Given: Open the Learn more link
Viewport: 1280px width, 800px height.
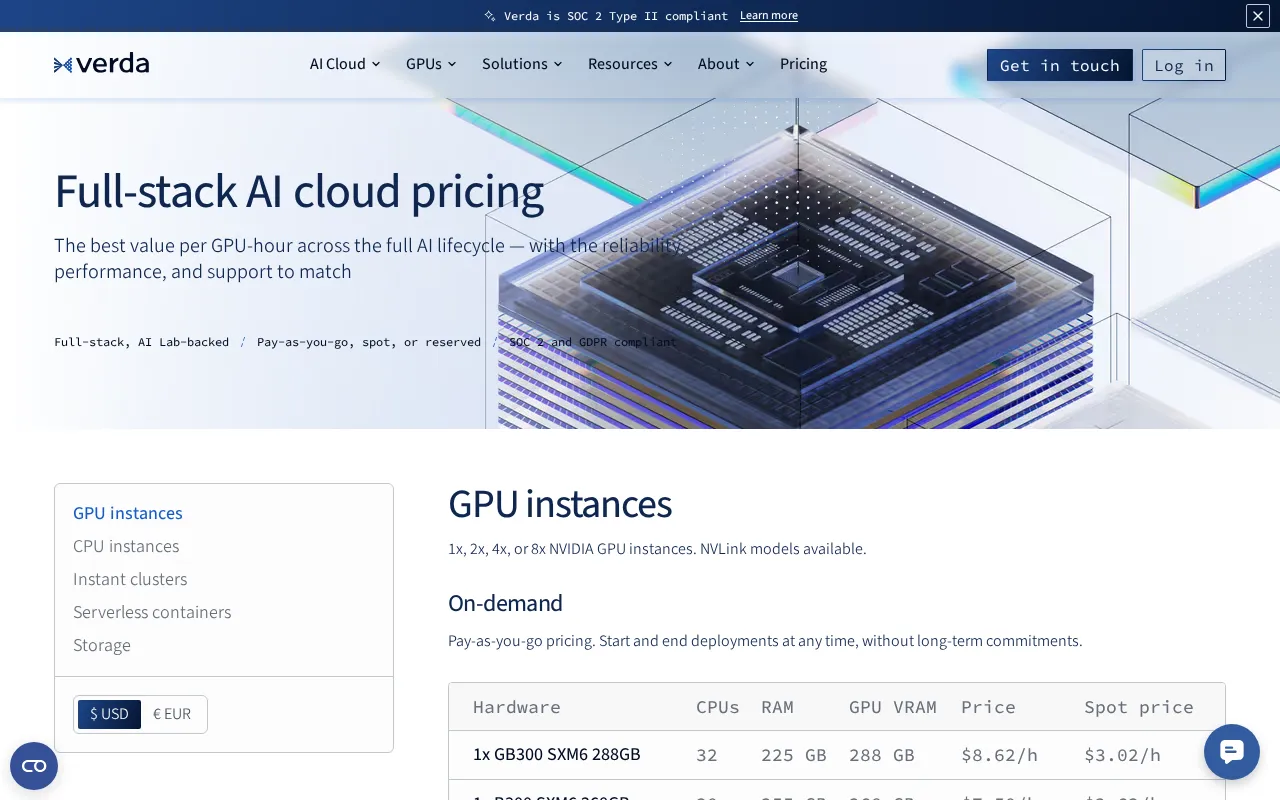Looking at the screenshot, I should point(769,16).
